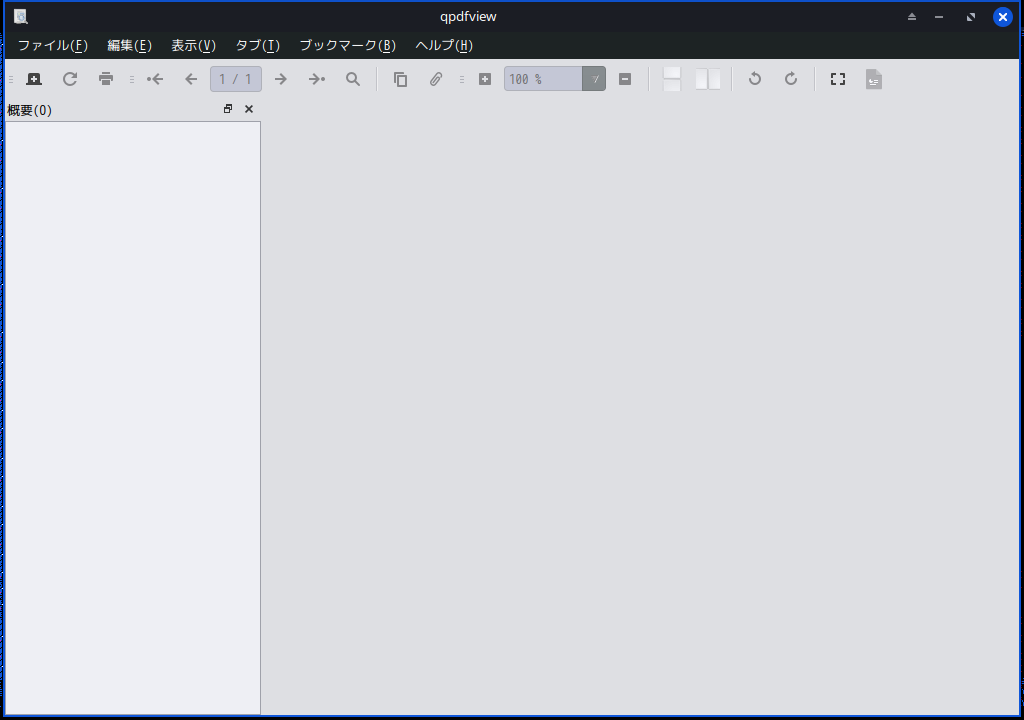
Task: Click the refresh document icon
Action: click(x=70, y=79)
